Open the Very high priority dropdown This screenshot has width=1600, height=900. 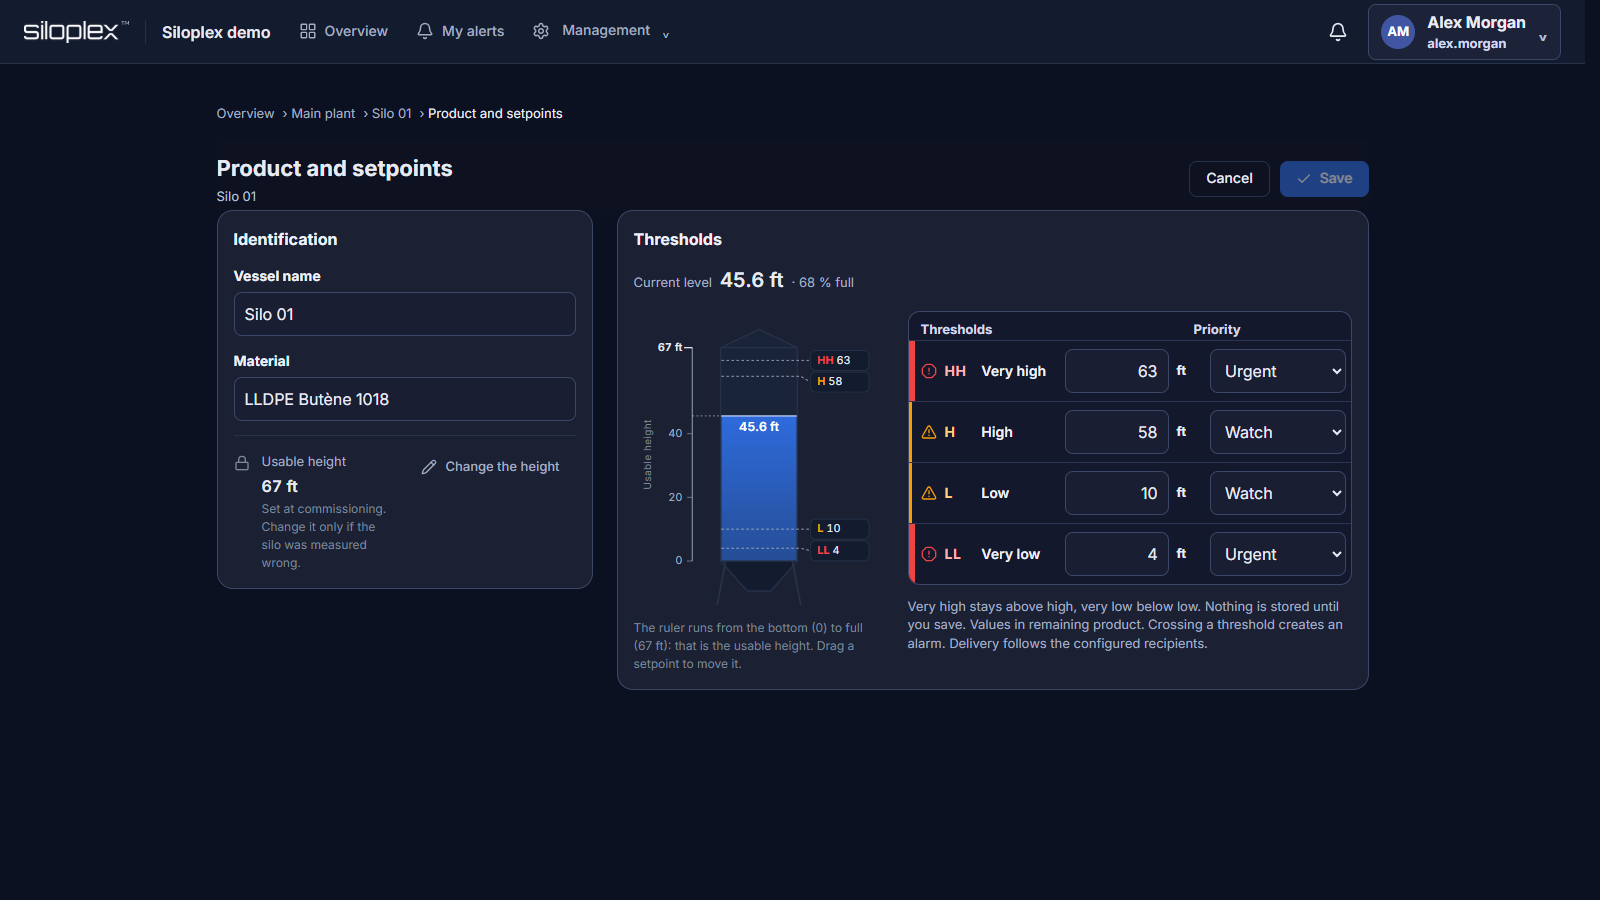[x=1278, y=371]
